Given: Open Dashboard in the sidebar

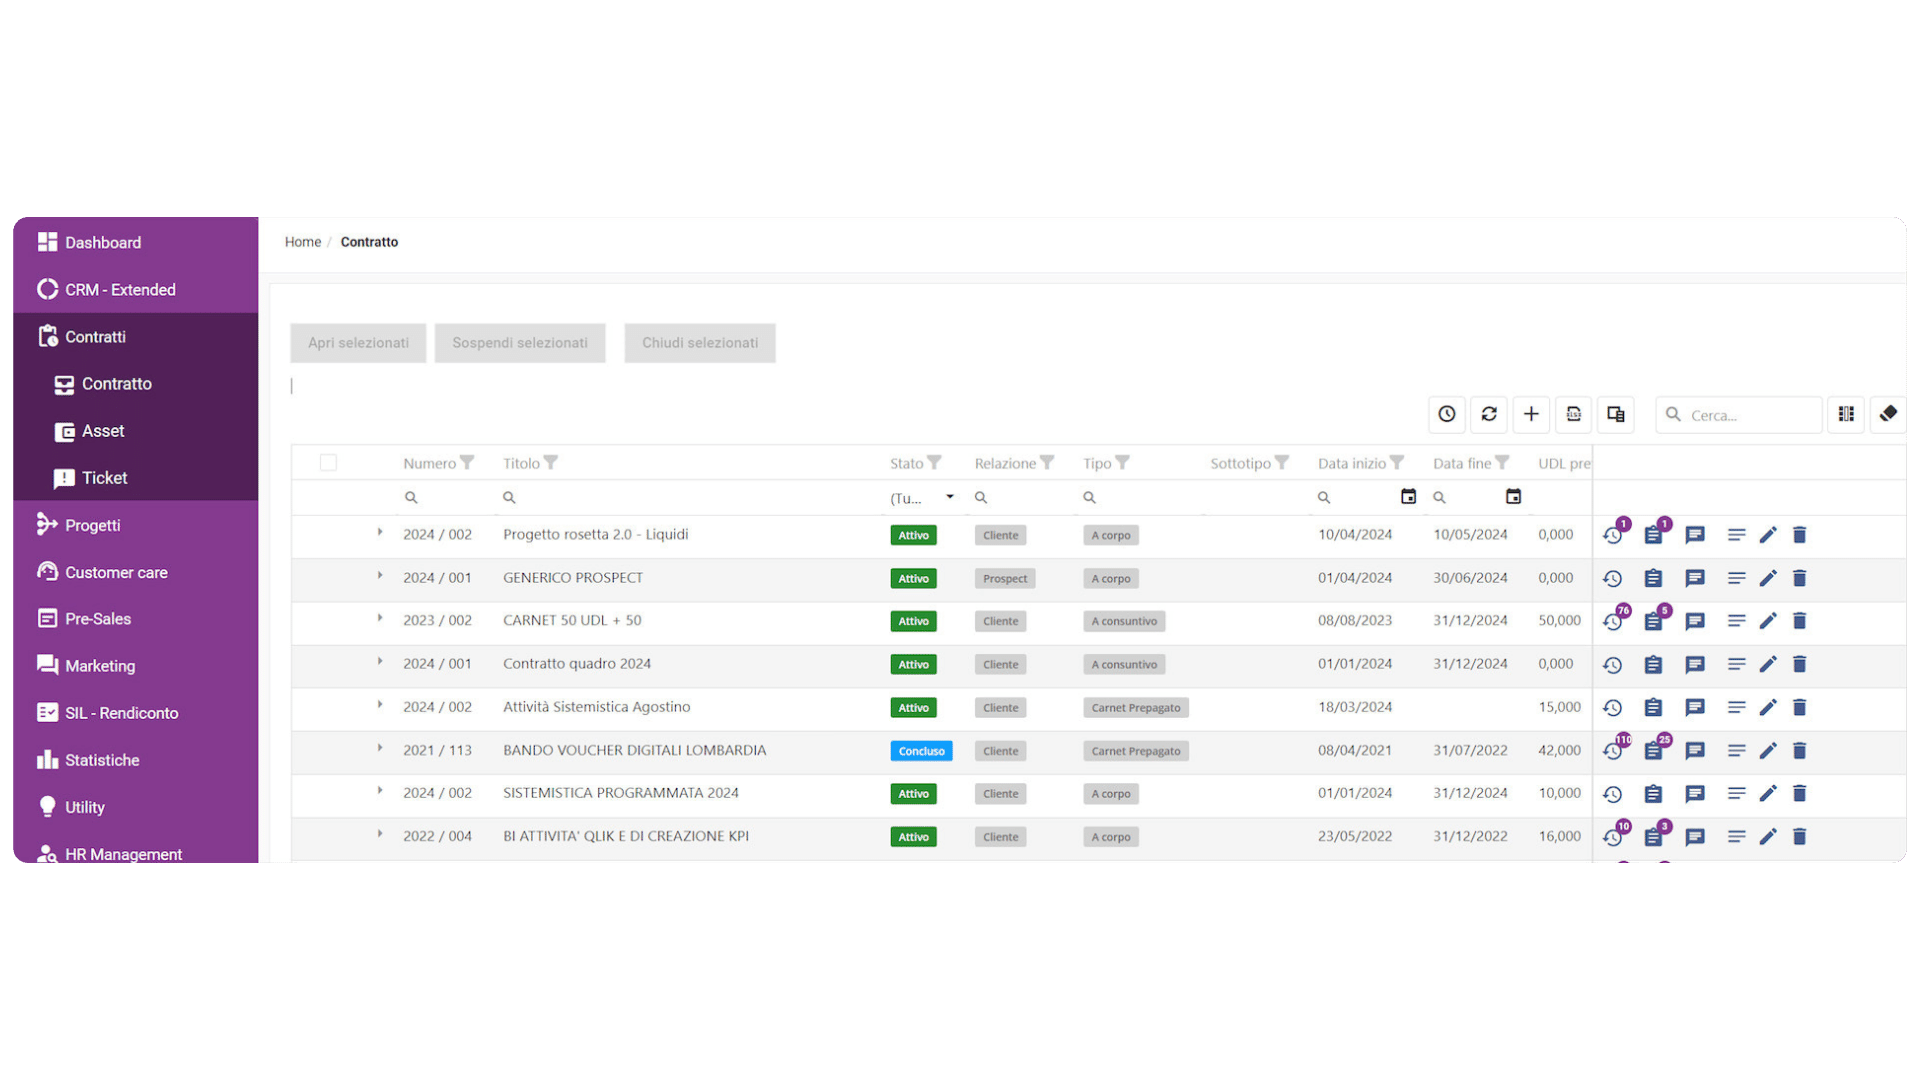Looking at the screenshot, I should [x=136, y=243].
